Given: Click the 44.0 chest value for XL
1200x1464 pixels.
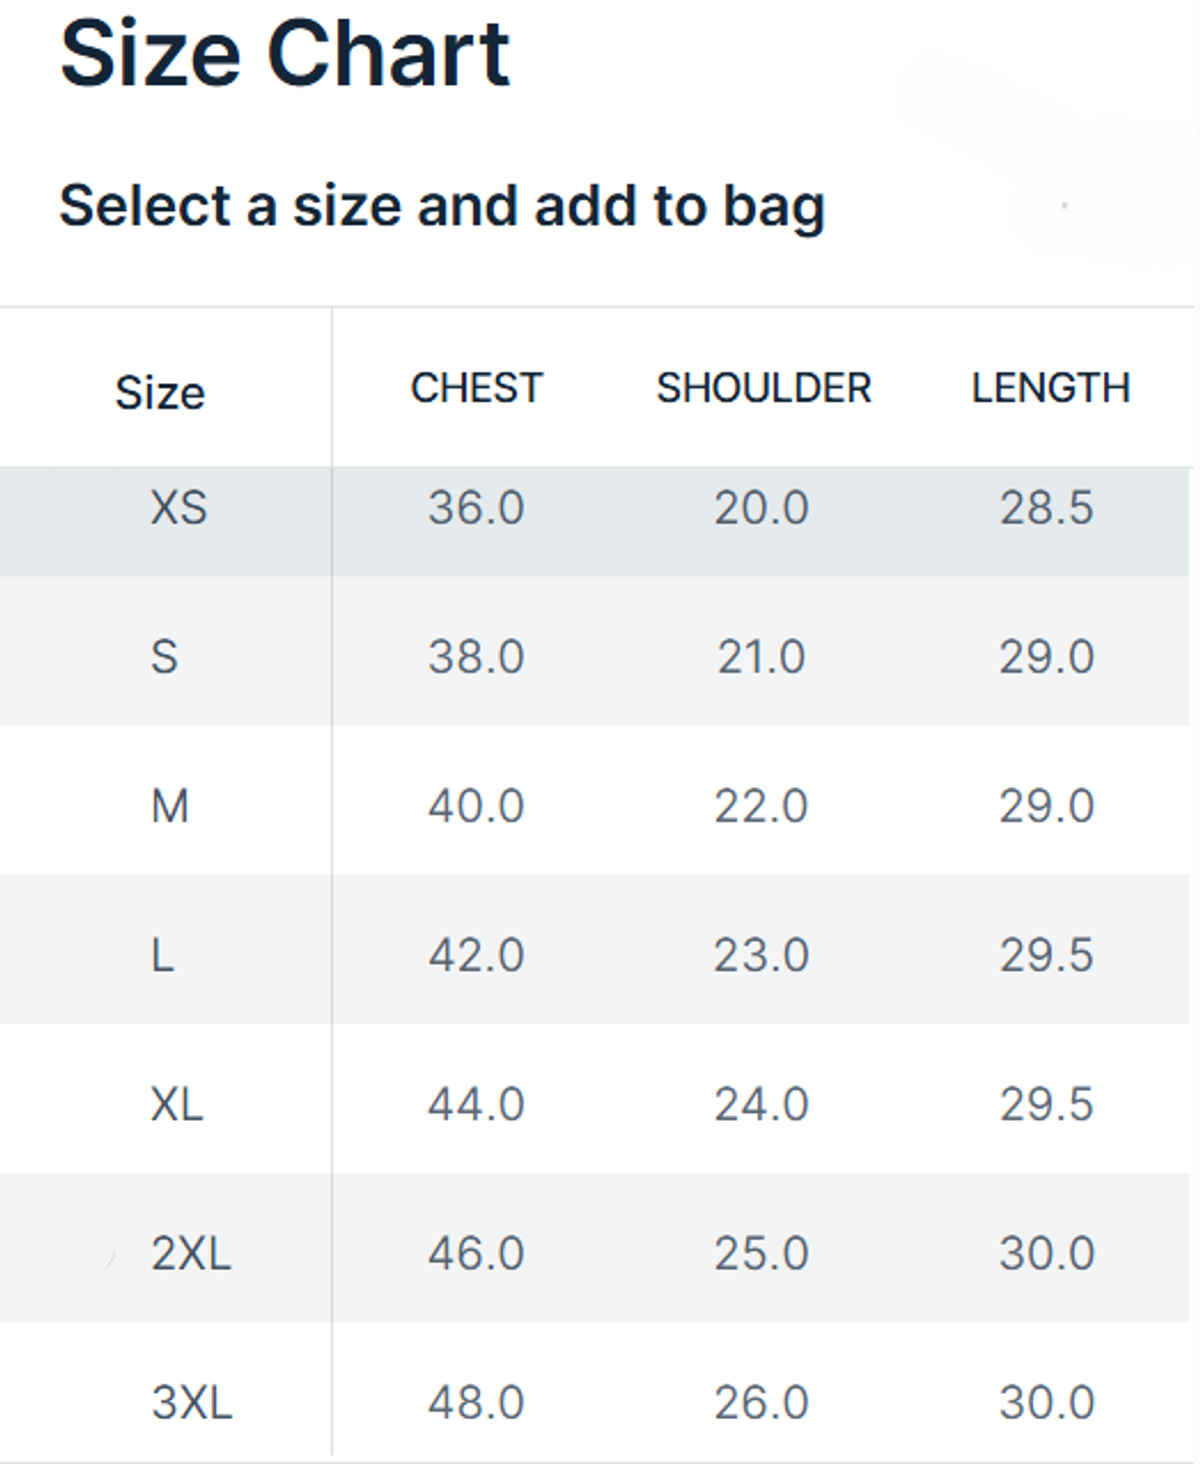Looking at the screenshot, I should [x=476, y=1104].
